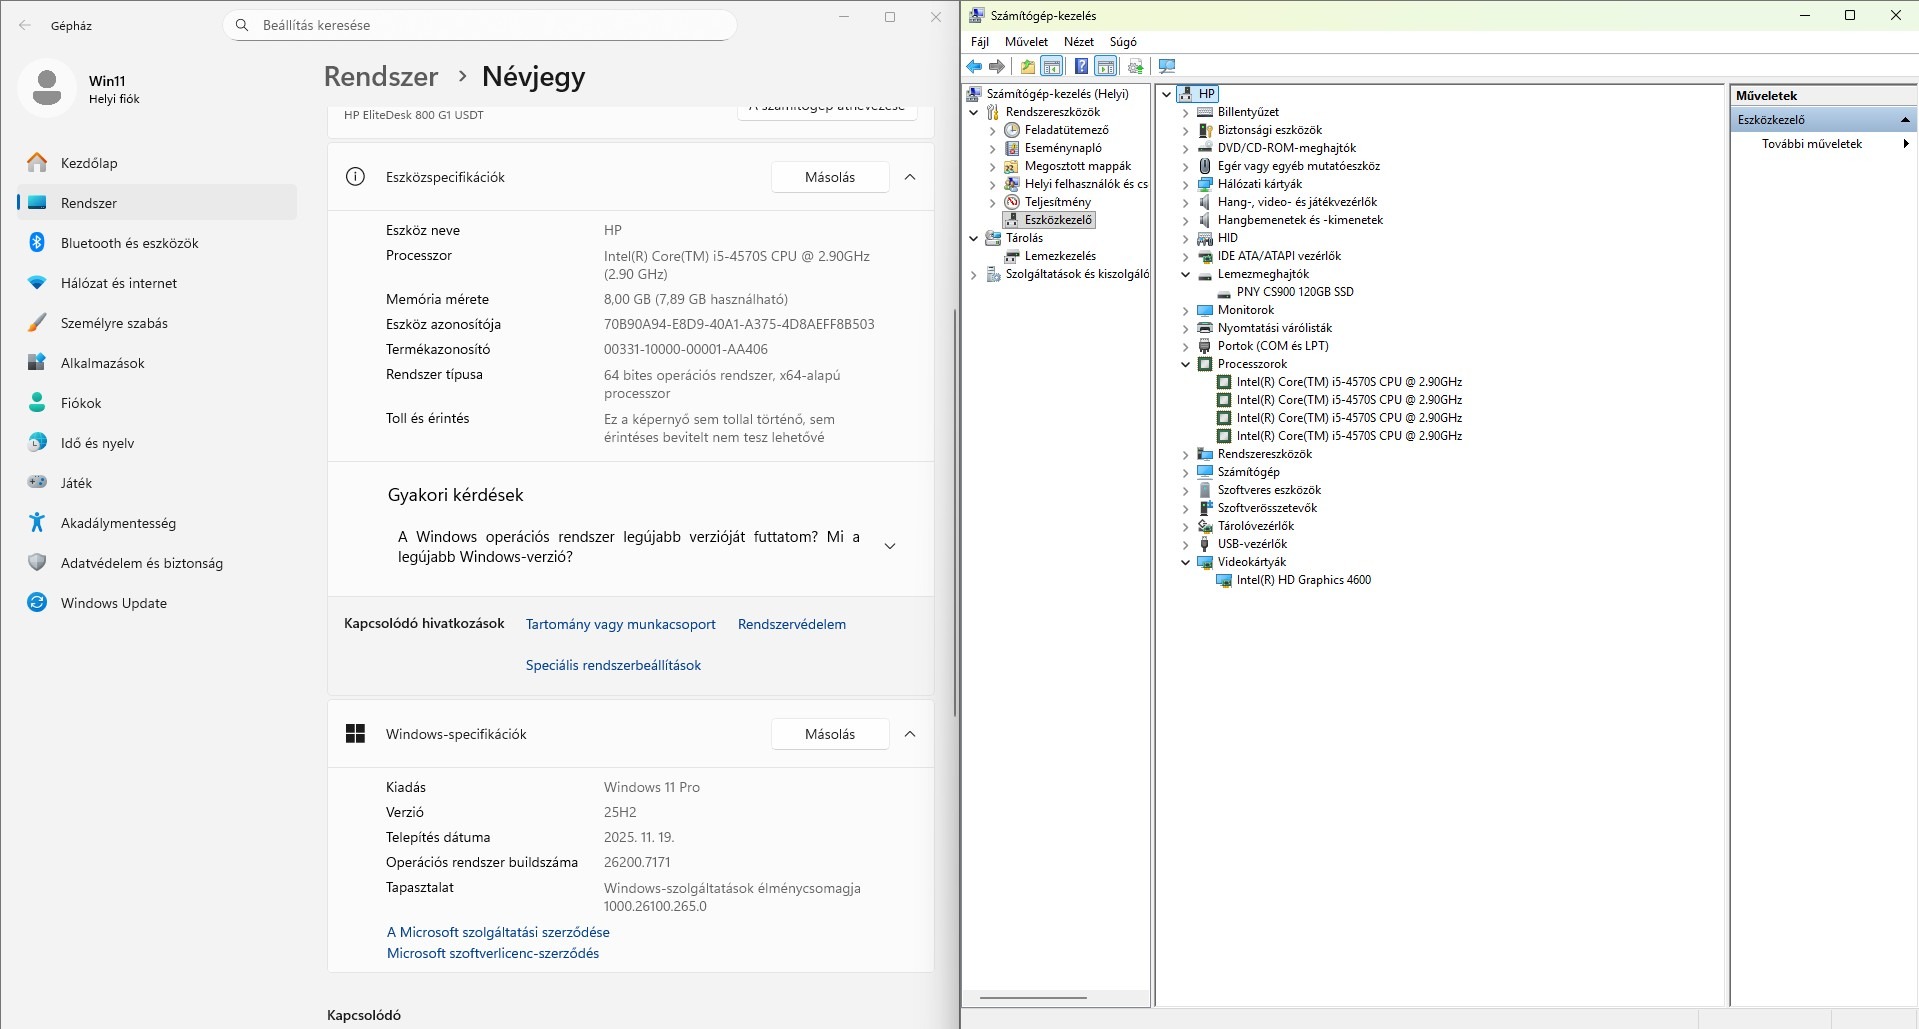Open the Rendszervédelem link
The image size is (1919, 1029).
pos(791,624)
